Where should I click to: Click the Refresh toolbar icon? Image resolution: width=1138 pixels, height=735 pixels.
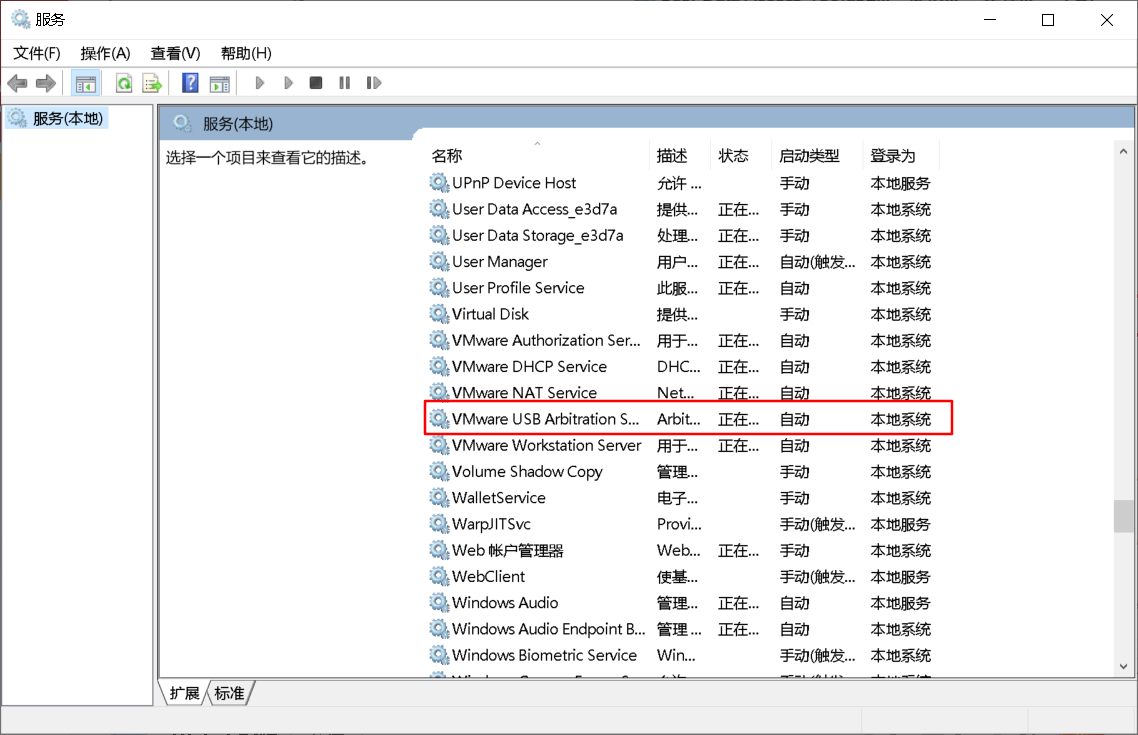(124, 83)
